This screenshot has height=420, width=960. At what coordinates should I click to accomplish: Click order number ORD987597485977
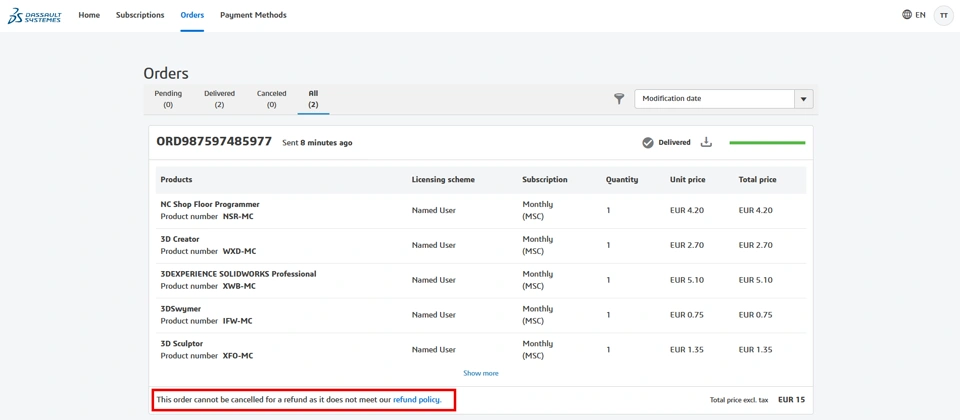point(214,142)
